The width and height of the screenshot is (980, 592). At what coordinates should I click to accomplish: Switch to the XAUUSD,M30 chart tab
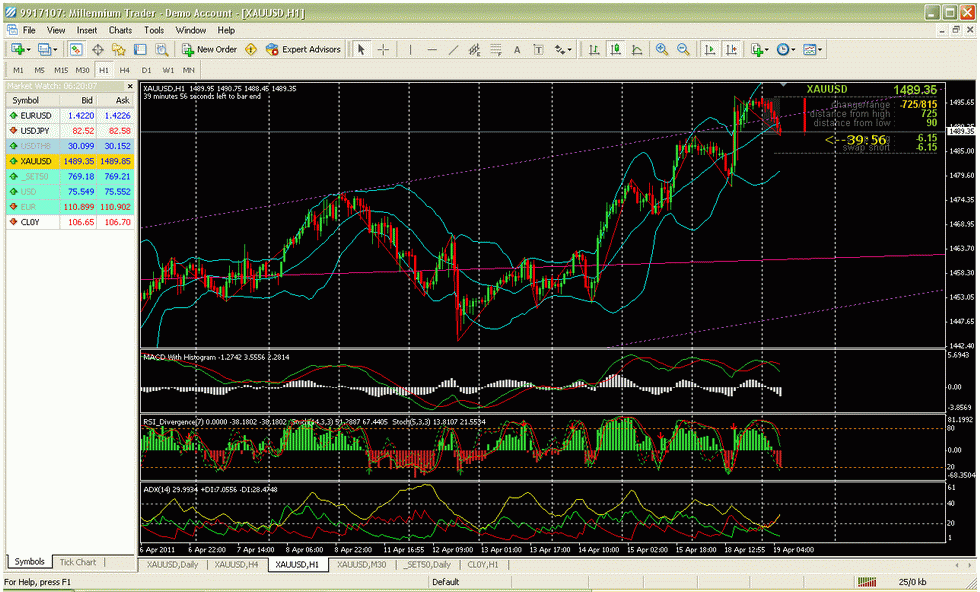pos(362,564)
